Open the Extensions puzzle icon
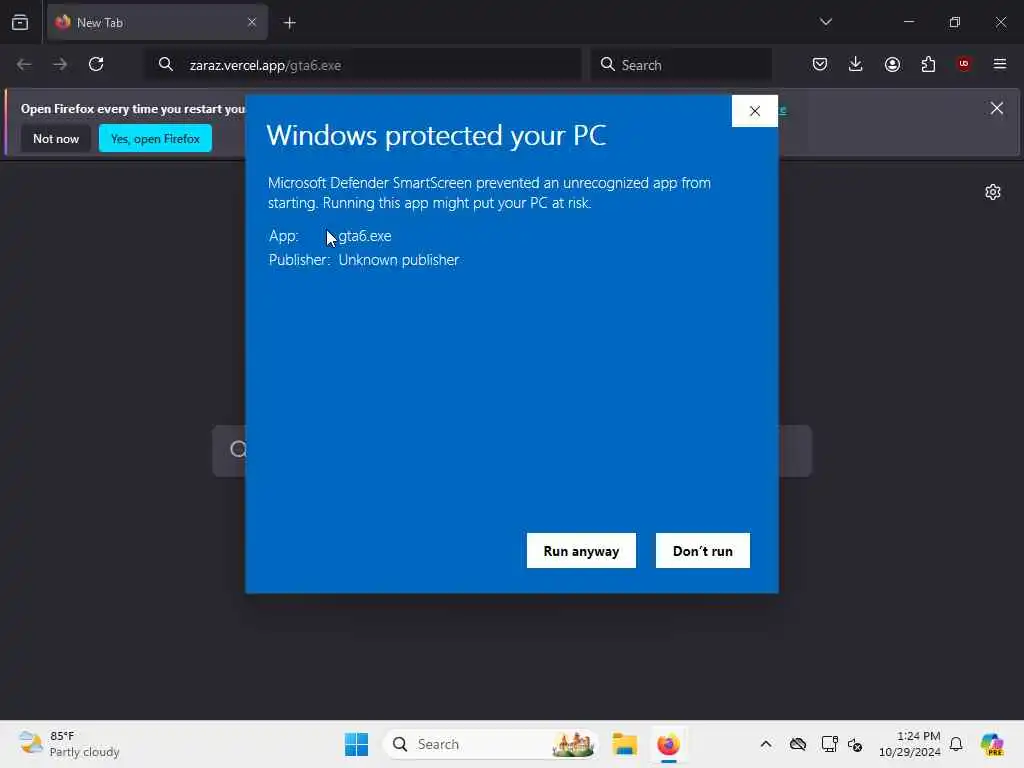The image size is (1024, 768). coord(928,64)
